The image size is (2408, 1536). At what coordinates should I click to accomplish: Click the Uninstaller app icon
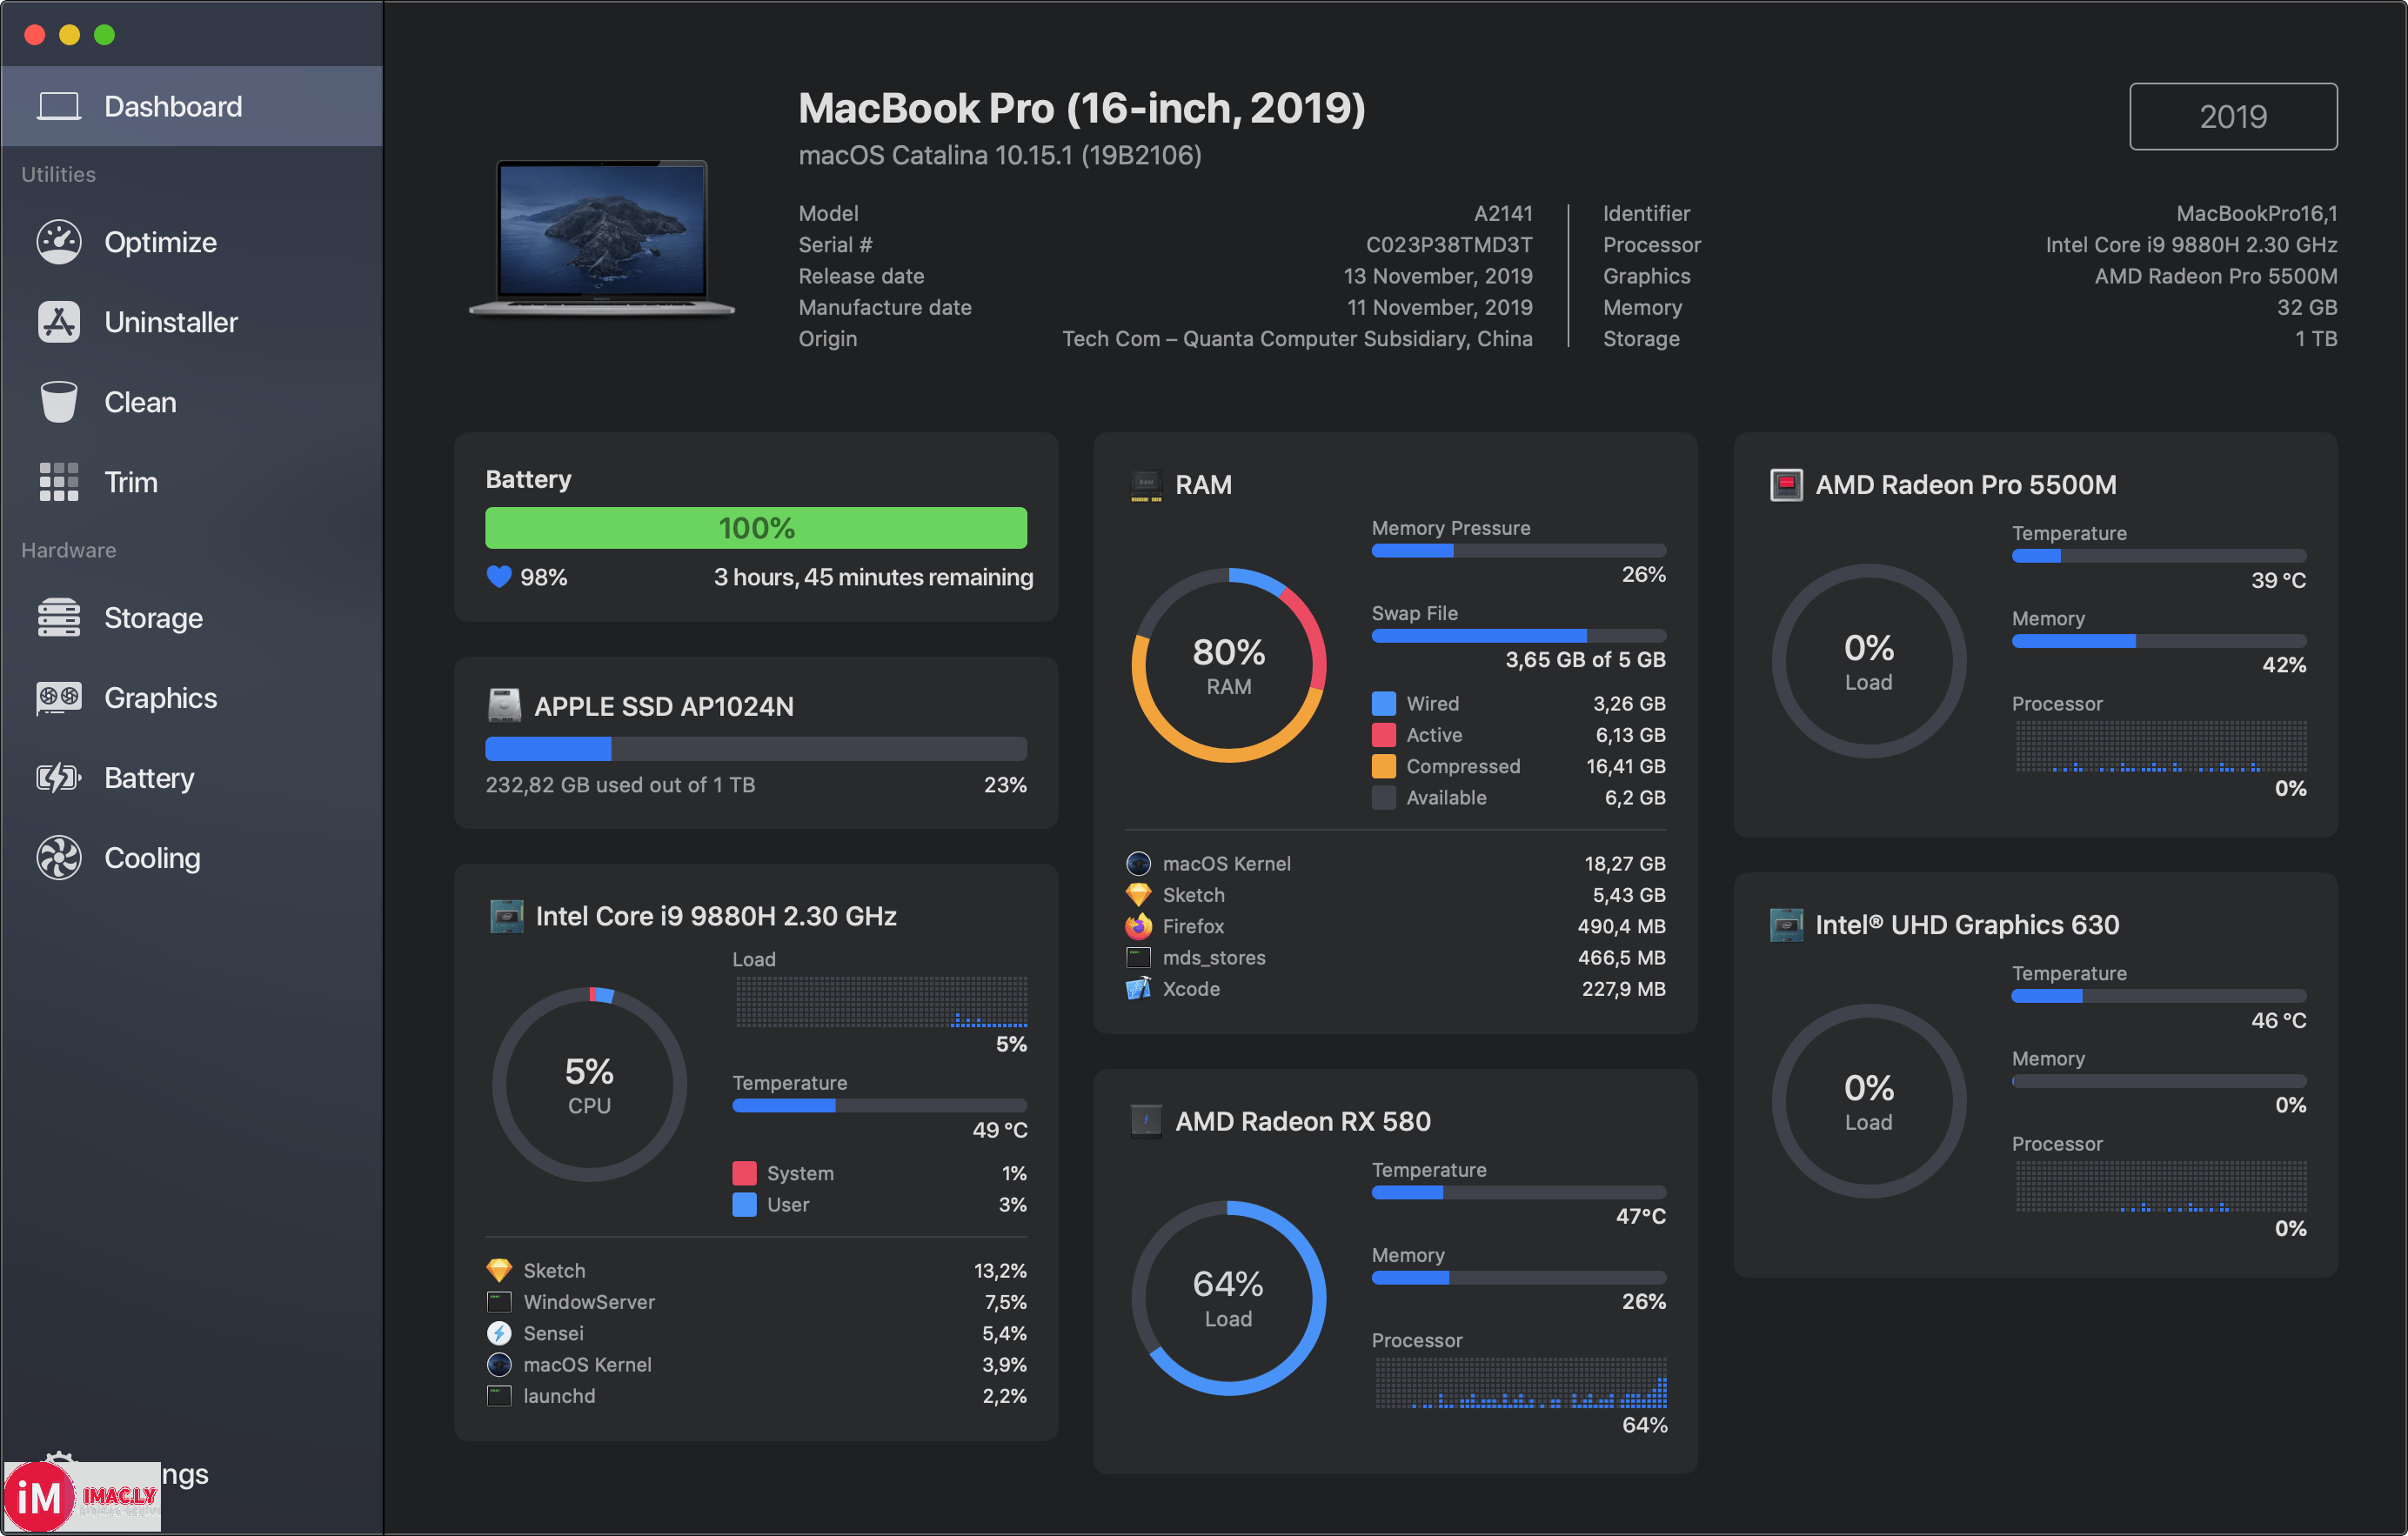59,322
